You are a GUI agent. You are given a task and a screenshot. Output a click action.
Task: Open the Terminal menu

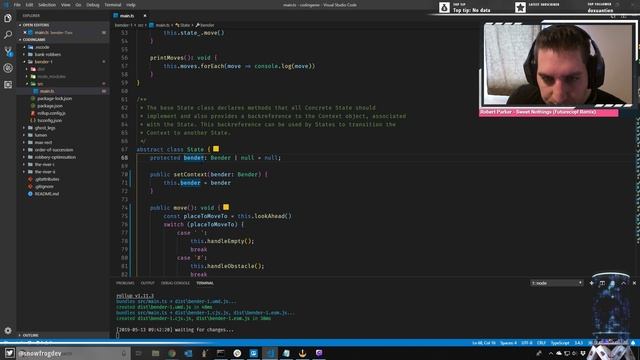[113, 5]
